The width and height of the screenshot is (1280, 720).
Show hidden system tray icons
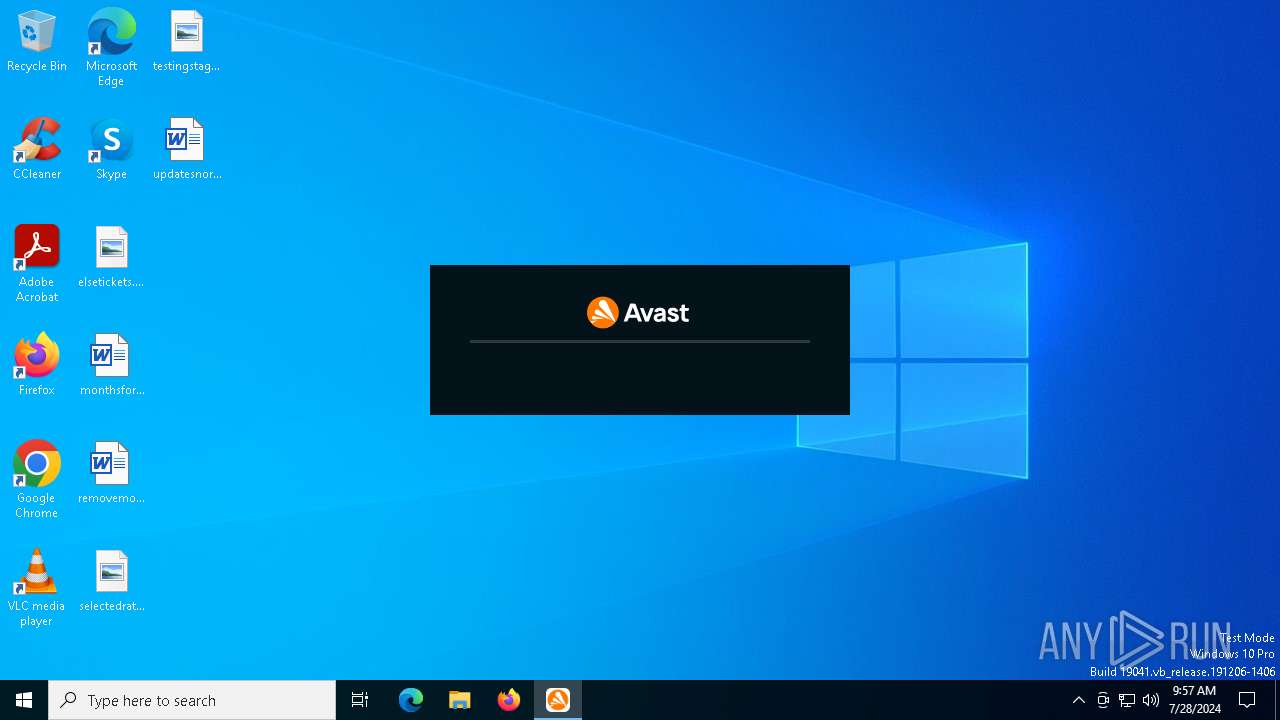click(x=1078, y=700)
